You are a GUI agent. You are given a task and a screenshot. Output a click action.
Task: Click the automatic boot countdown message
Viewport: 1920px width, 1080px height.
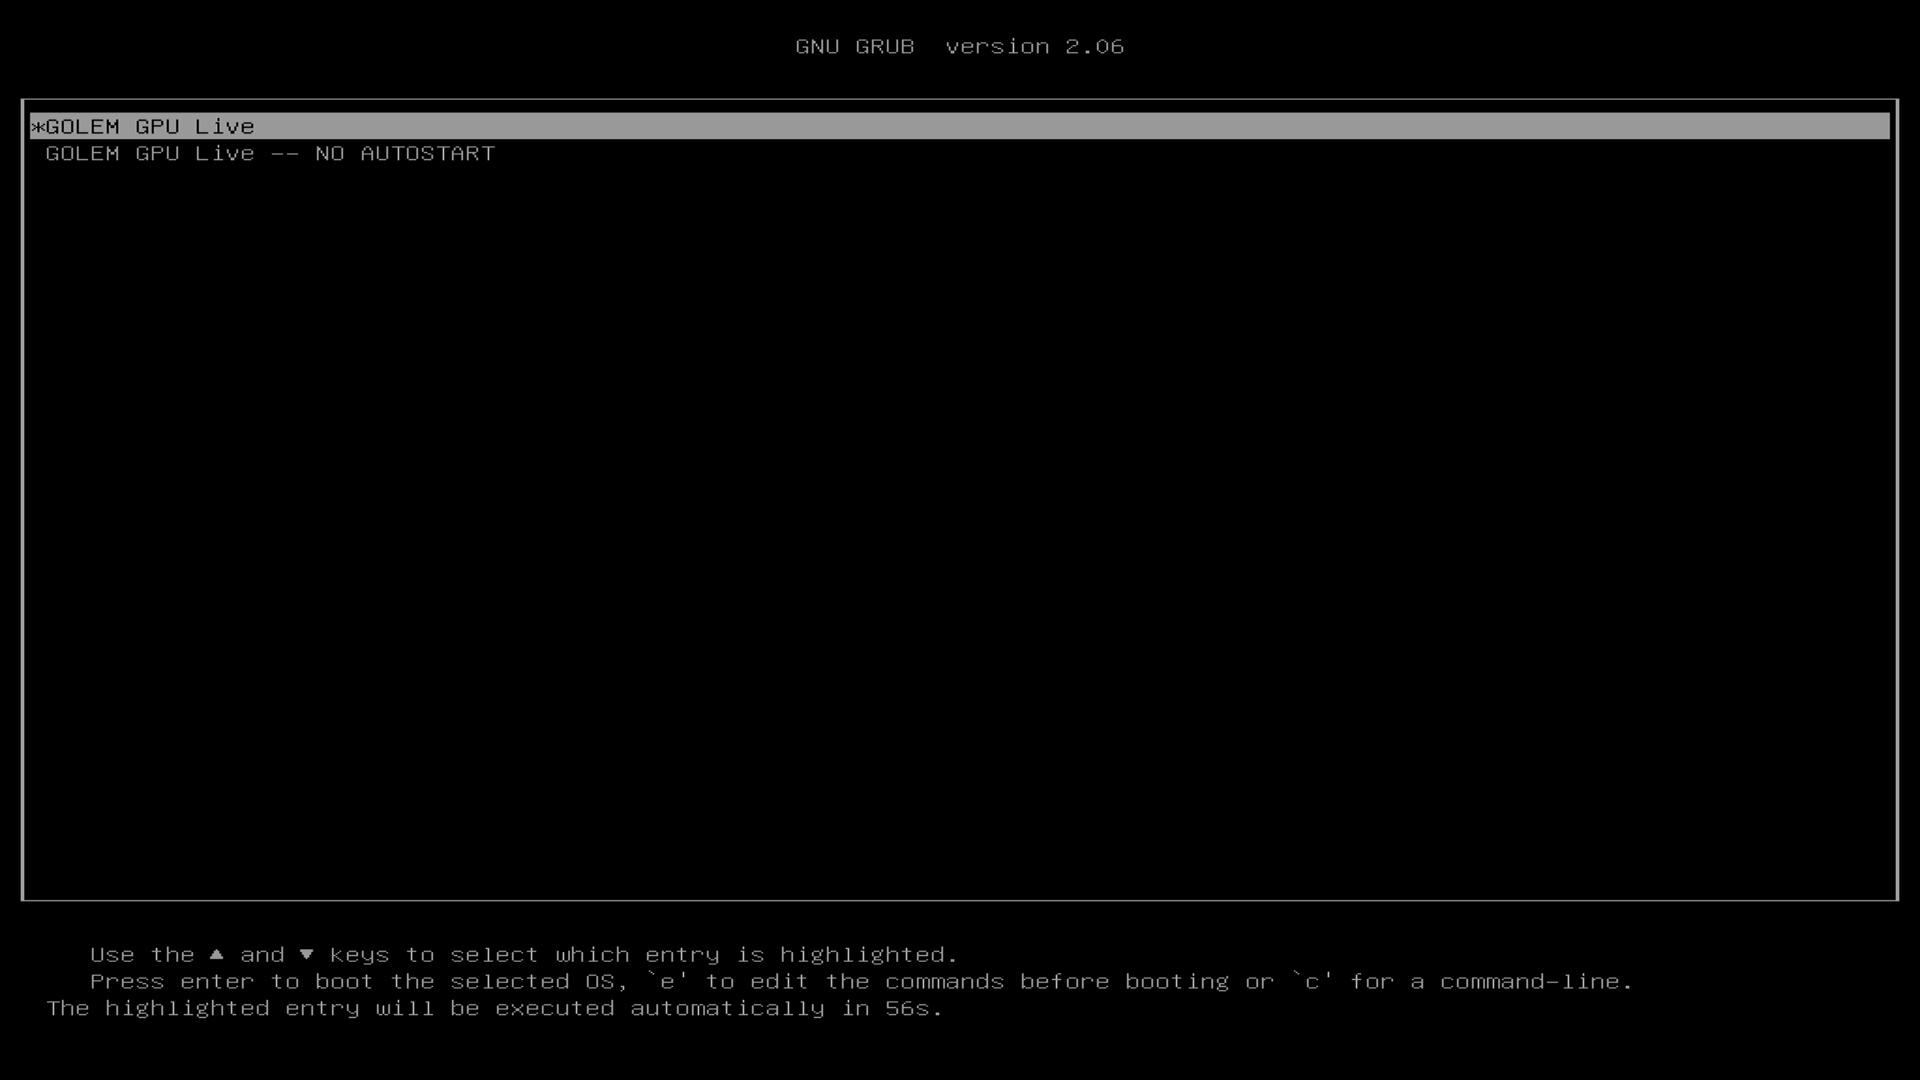coord(495,1008)
